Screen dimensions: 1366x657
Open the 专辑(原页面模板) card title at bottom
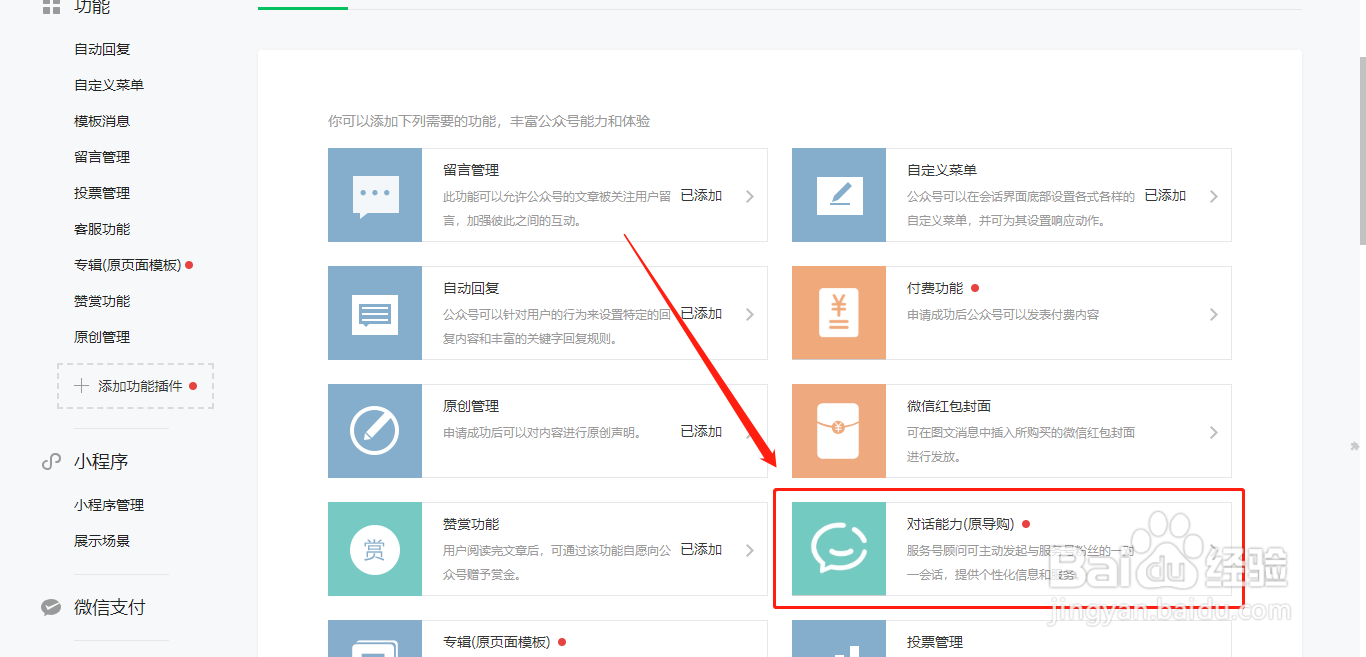click(497, 642)
